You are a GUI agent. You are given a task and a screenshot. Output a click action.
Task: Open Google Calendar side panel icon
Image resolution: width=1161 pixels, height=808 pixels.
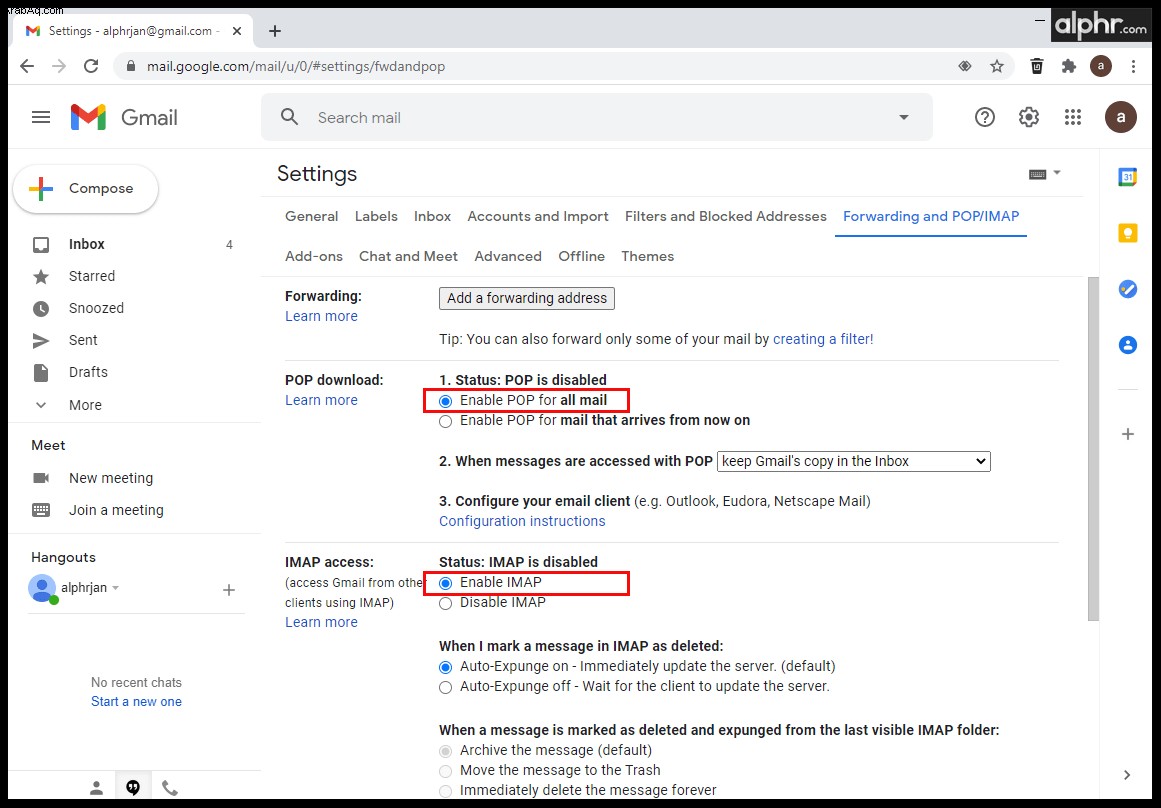(x=1128, y=177)
